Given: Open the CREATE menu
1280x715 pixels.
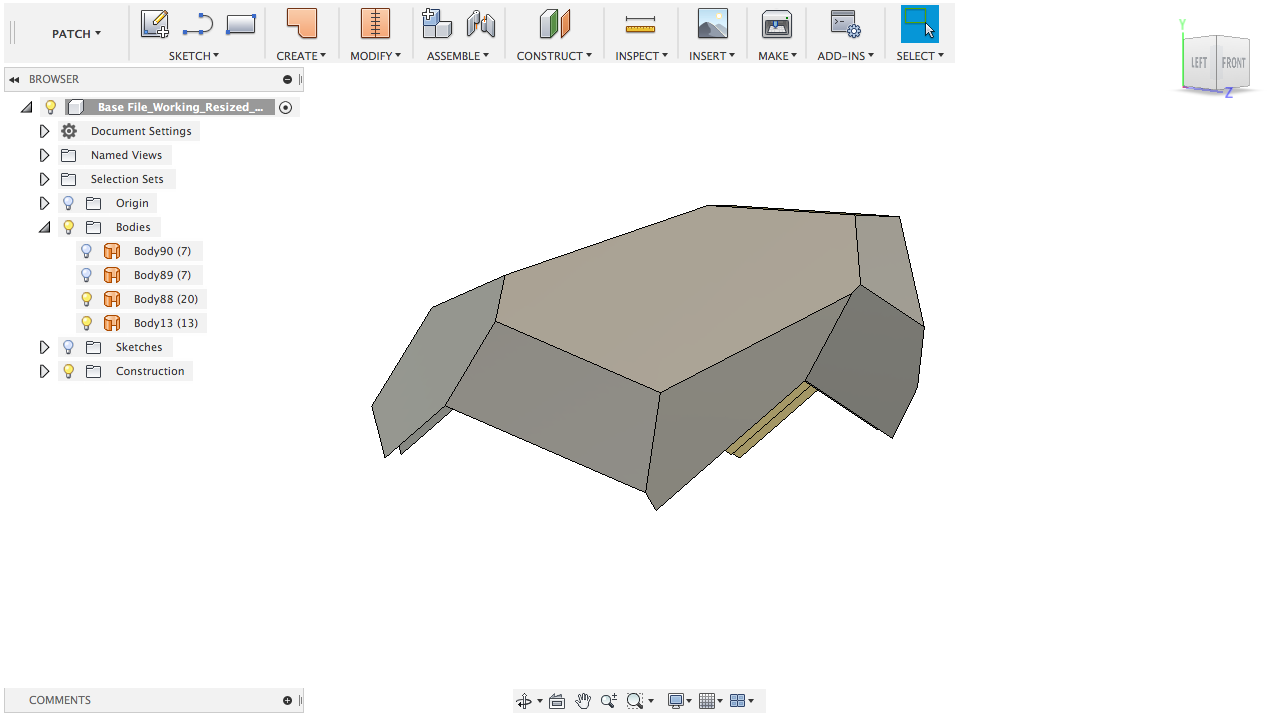Looking at the screenshot, I should (x=301, y=56).
